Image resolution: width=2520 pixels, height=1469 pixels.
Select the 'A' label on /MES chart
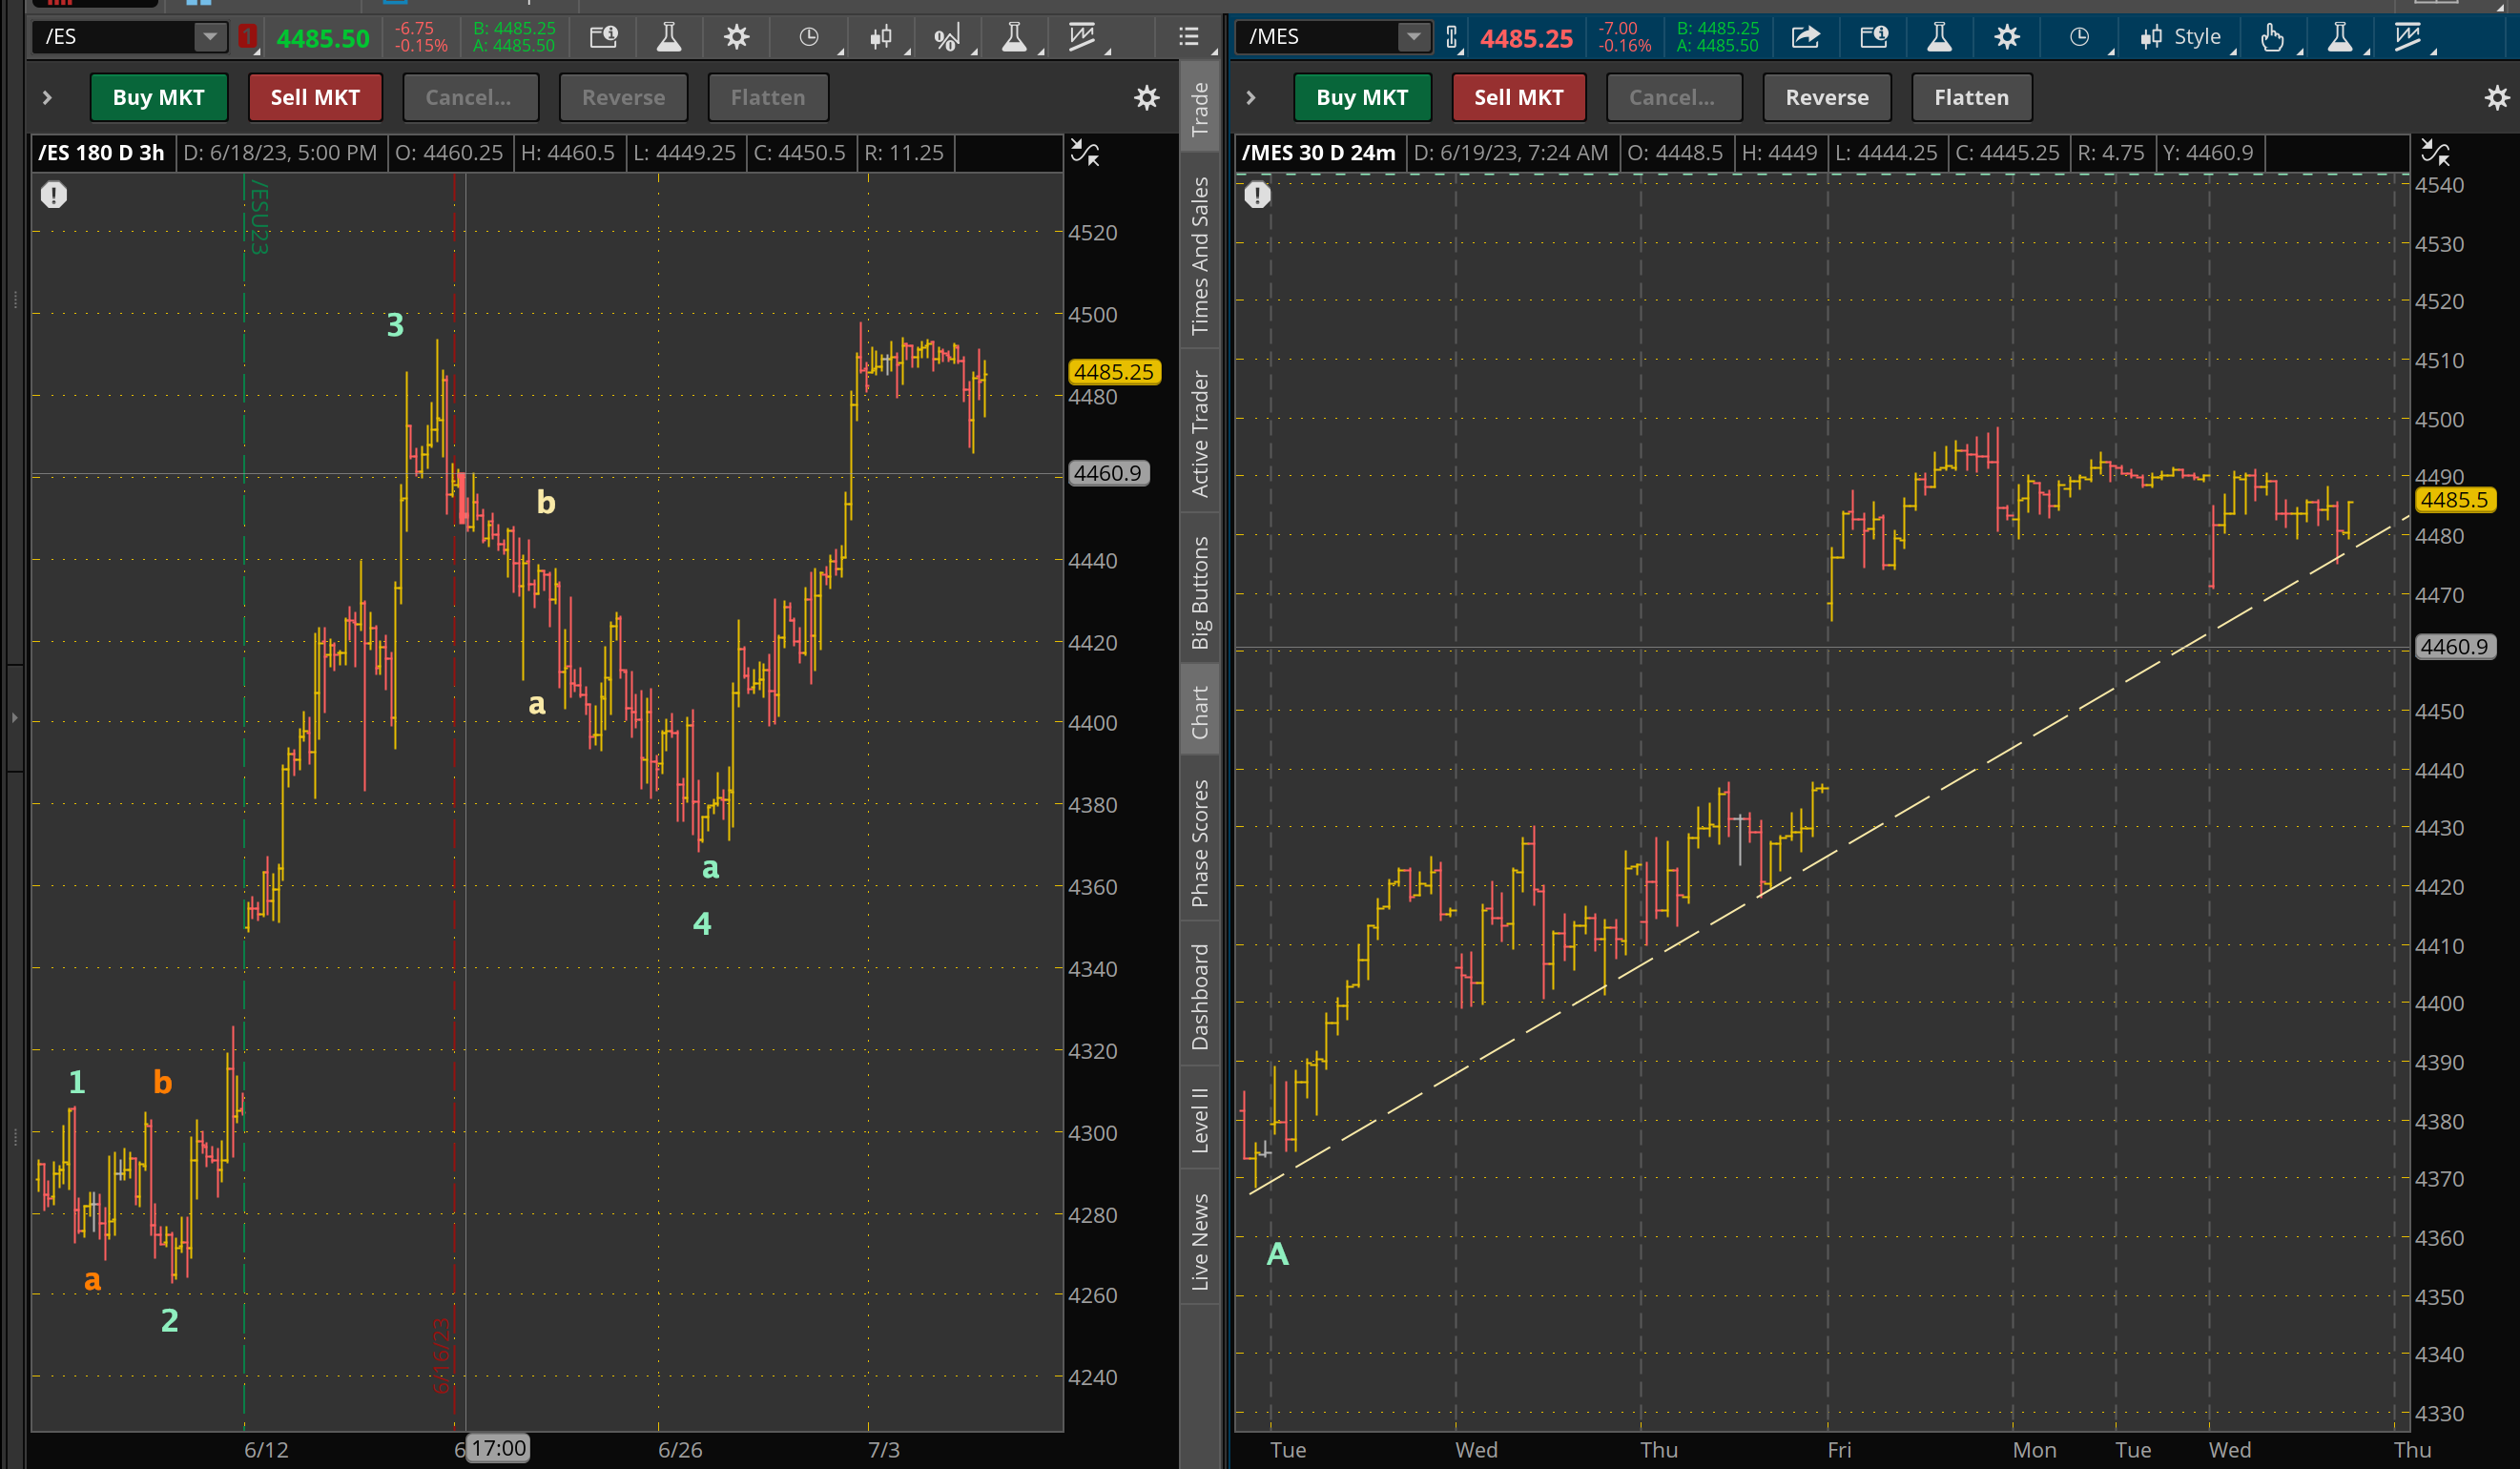point(1277,1254)
